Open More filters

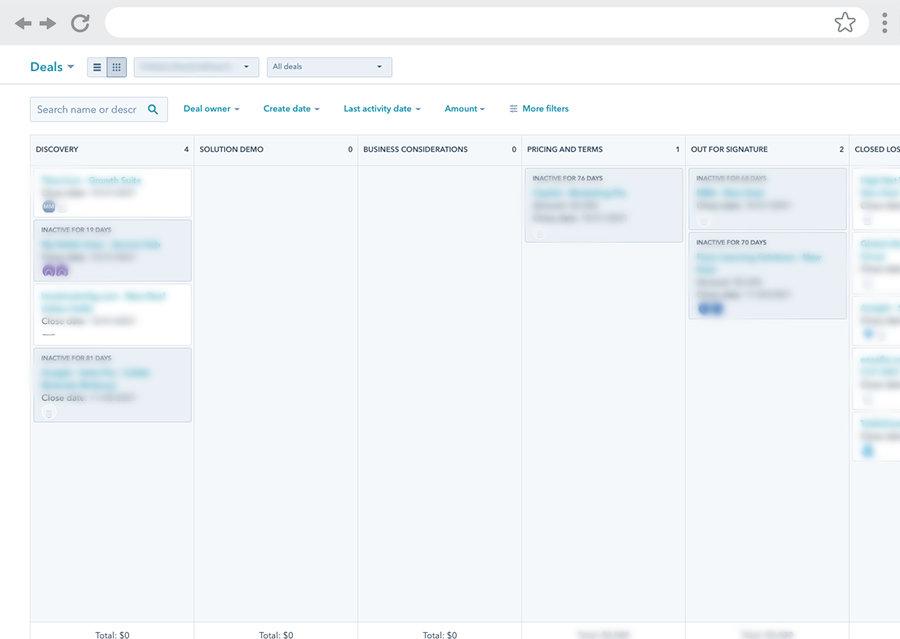(539, 109)
